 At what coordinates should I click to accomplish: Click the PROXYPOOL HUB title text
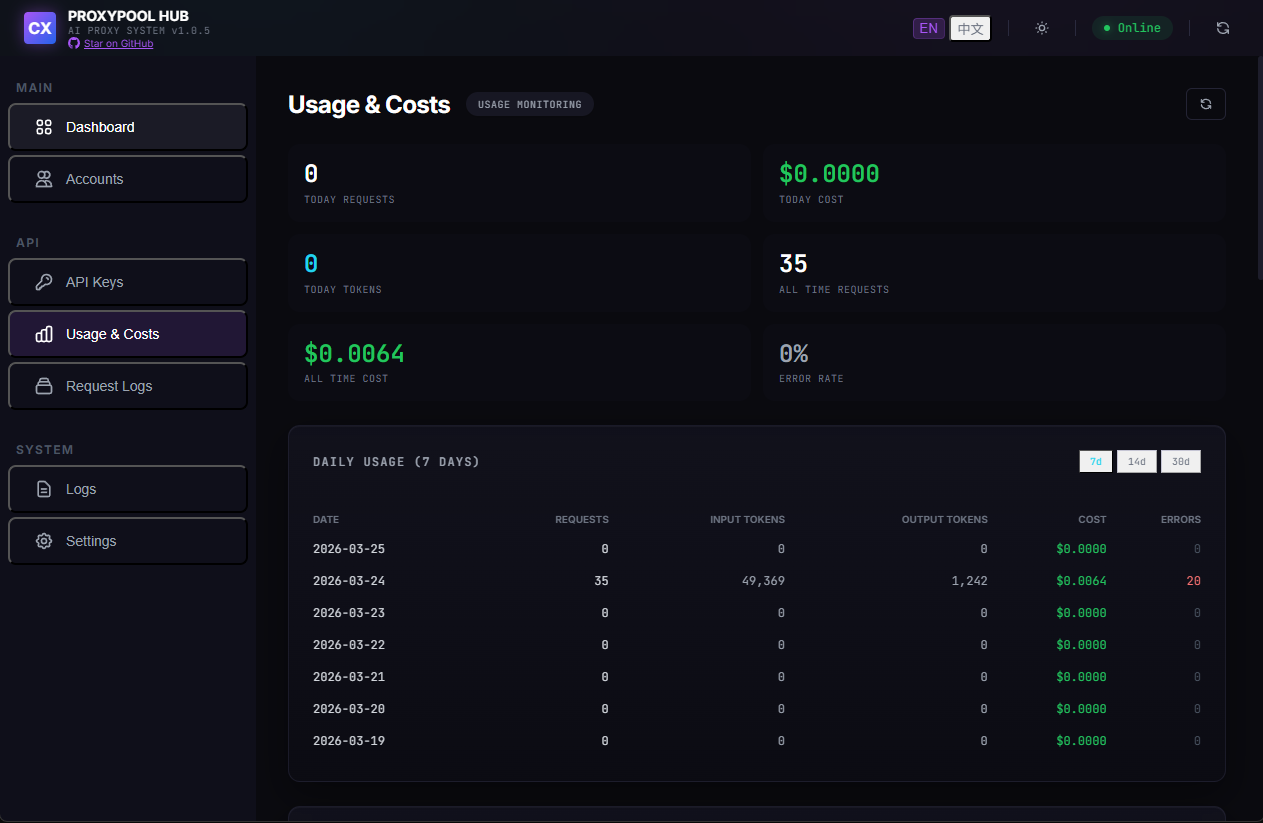[128, 16]
